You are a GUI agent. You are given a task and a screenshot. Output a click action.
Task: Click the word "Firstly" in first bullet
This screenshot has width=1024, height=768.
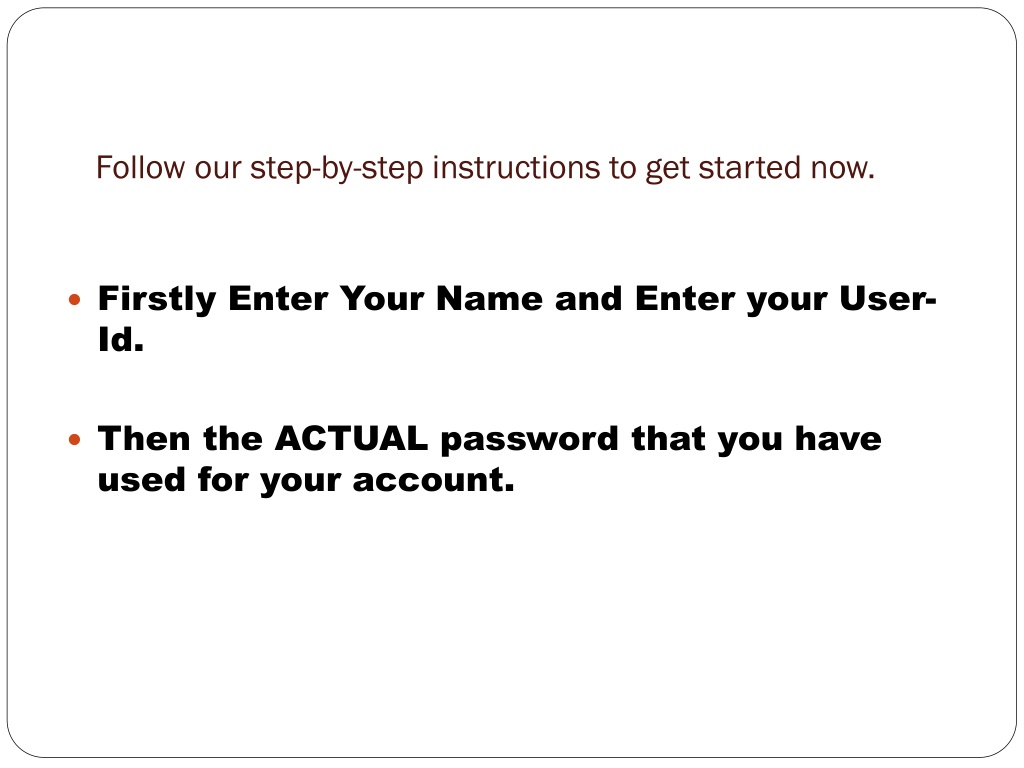157,300
